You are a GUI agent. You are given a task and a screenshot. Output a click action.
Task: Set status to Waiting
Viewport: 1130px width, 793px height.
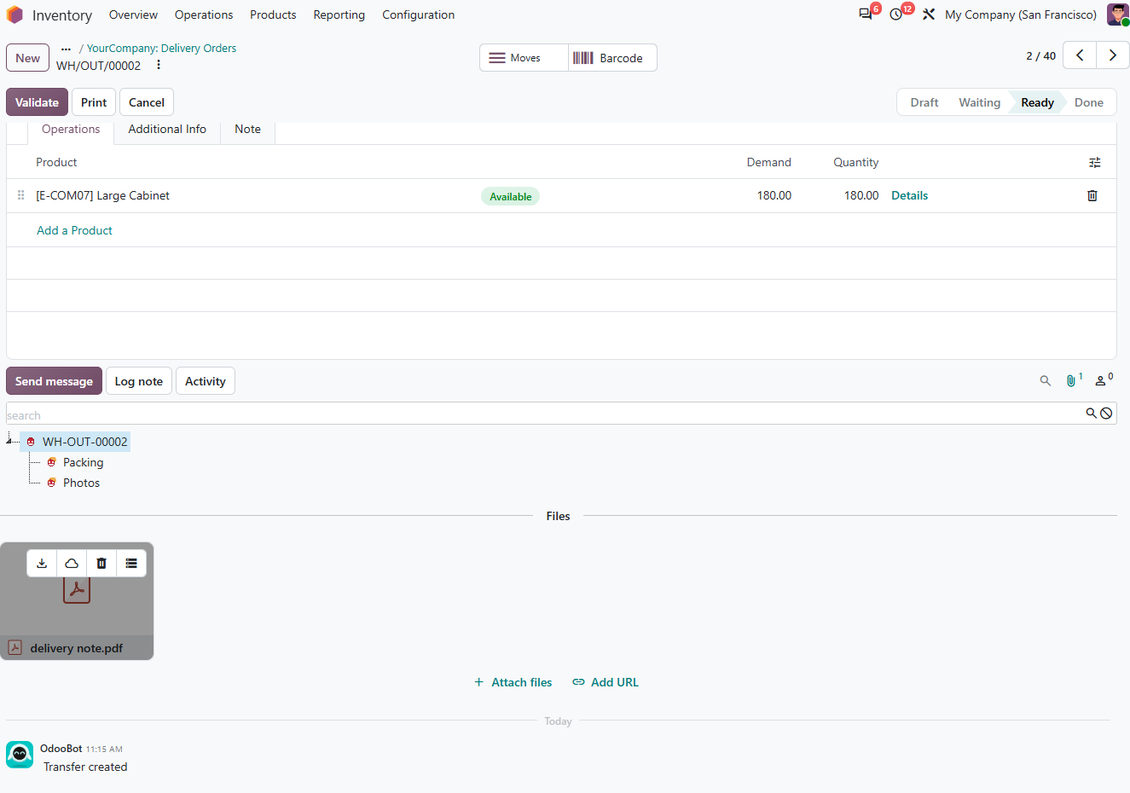point(979,102)
